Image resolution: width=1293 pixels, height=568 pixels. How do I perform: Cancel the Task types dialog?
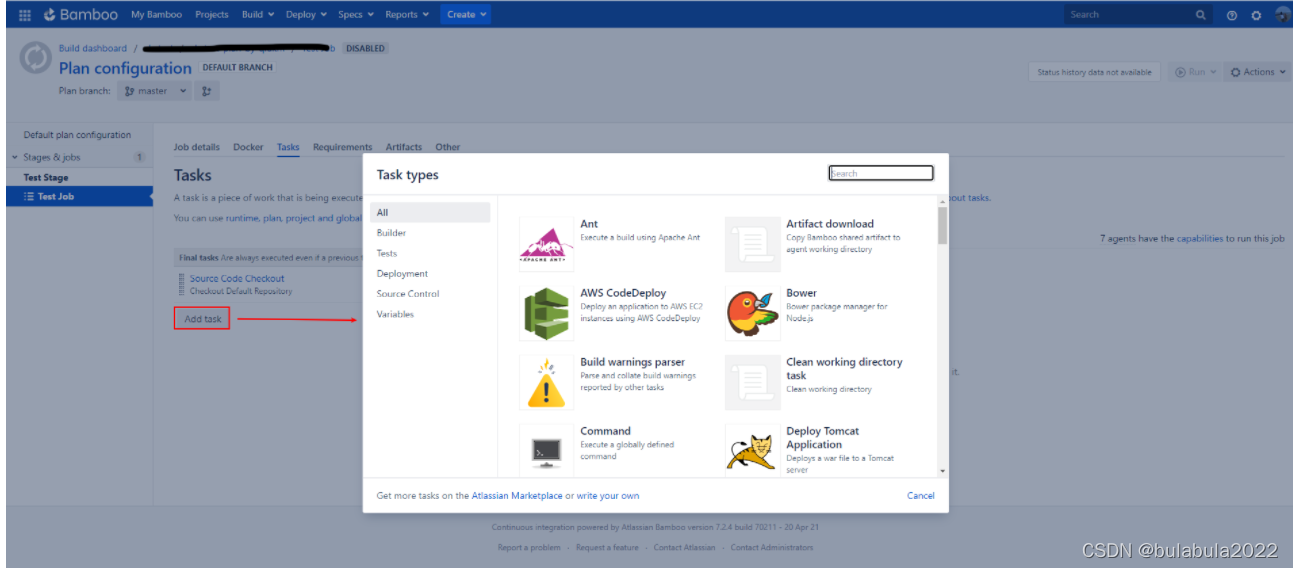921,496
